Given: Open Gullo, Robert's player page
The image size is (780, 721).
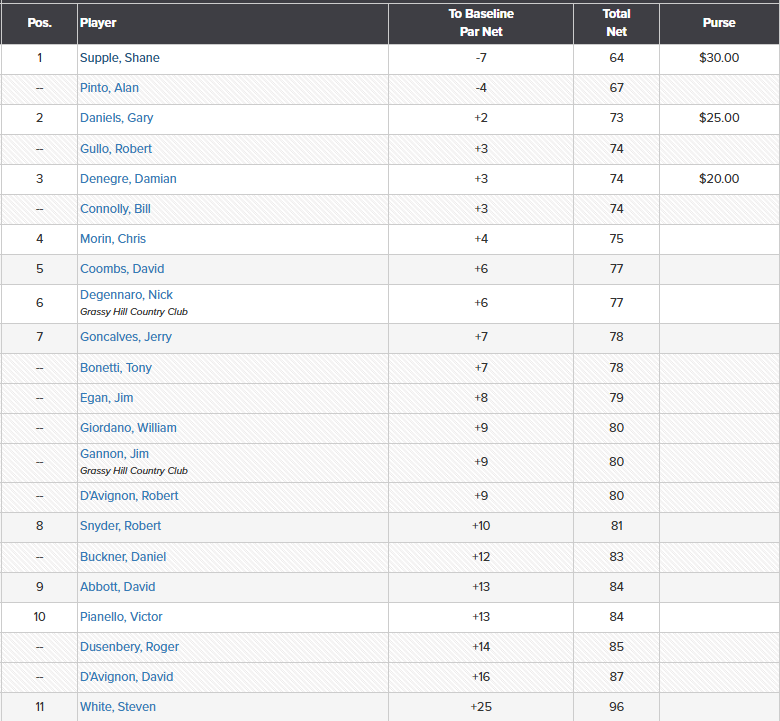Looking at the screenshot, I should [x=116, y=149].
